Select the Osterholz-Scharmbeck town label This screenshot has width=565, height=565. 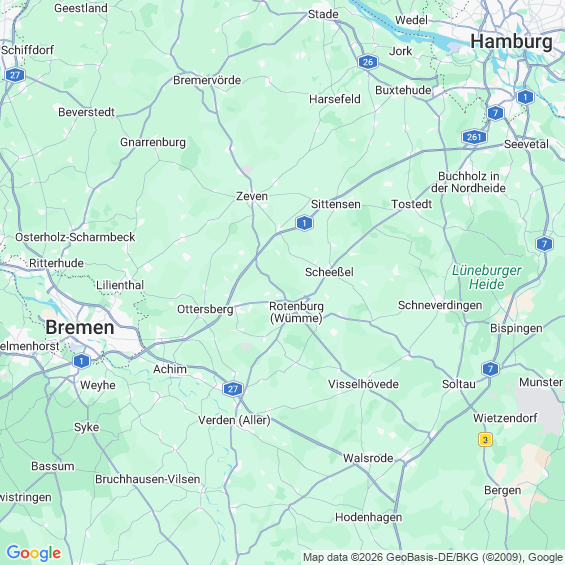tap(75, 237)
